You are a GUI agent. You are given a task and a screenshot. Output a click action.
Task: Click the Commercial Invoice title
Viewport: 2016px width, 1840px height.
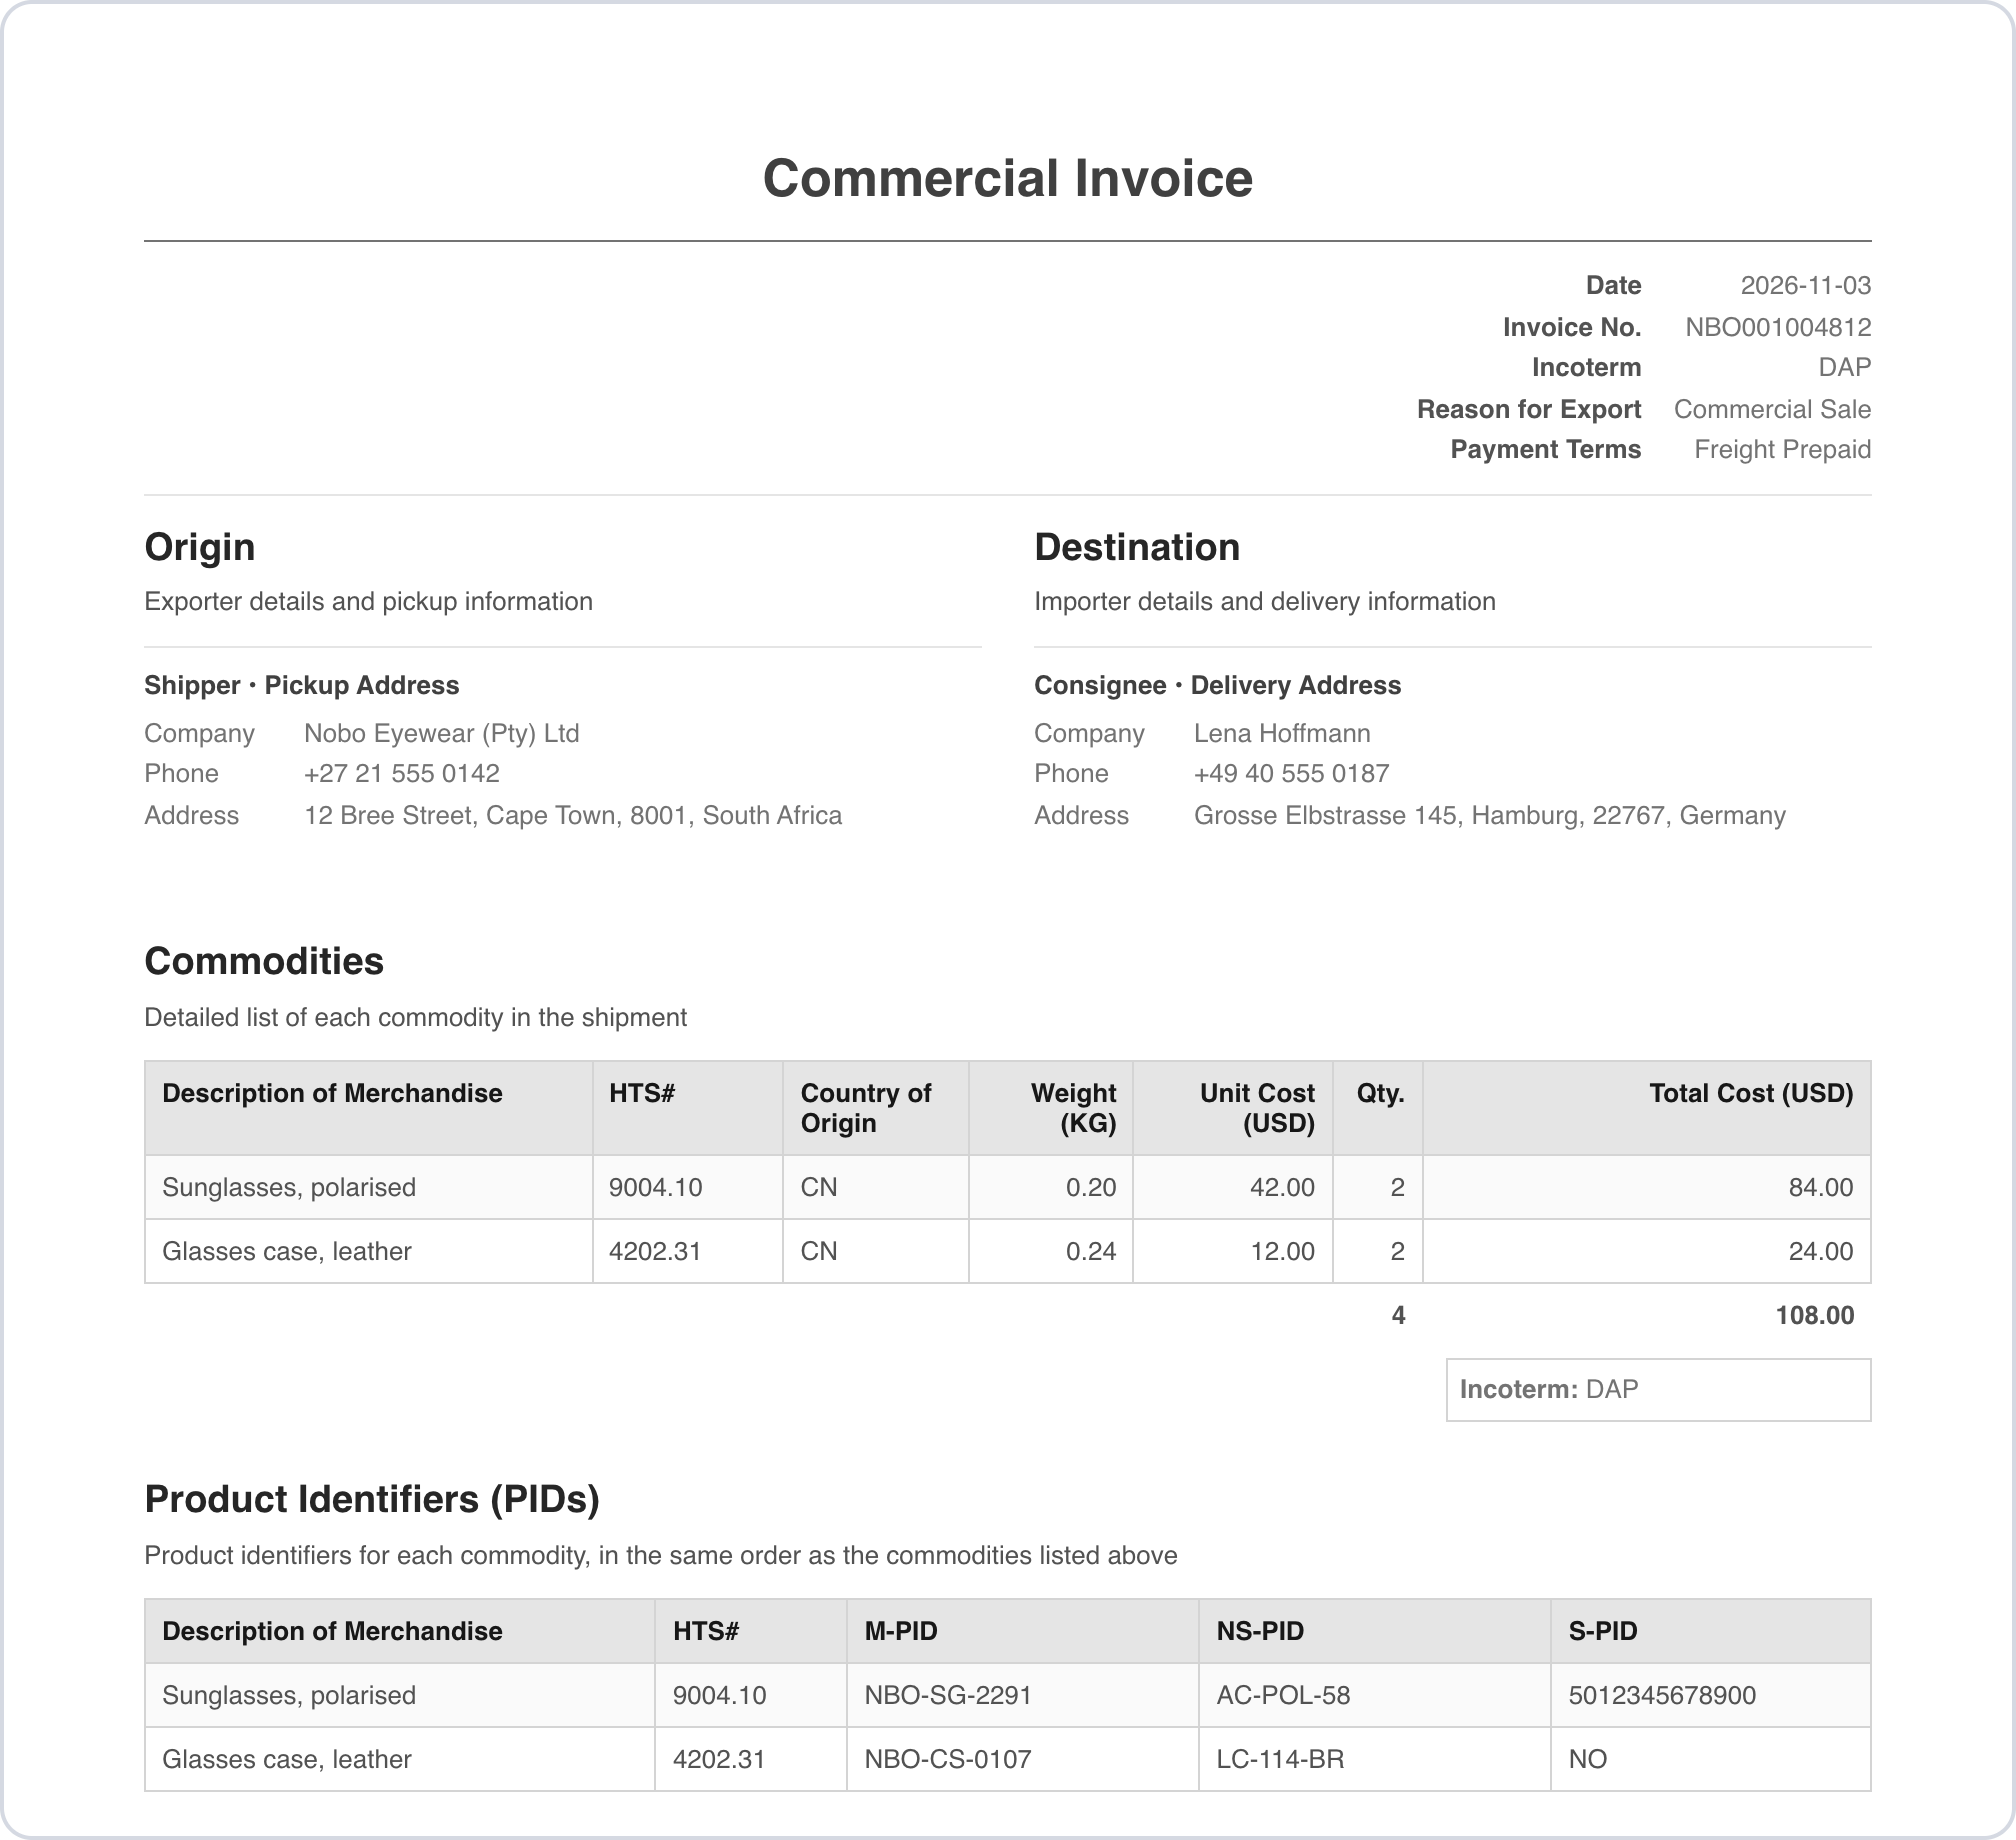click(1007, 179)
